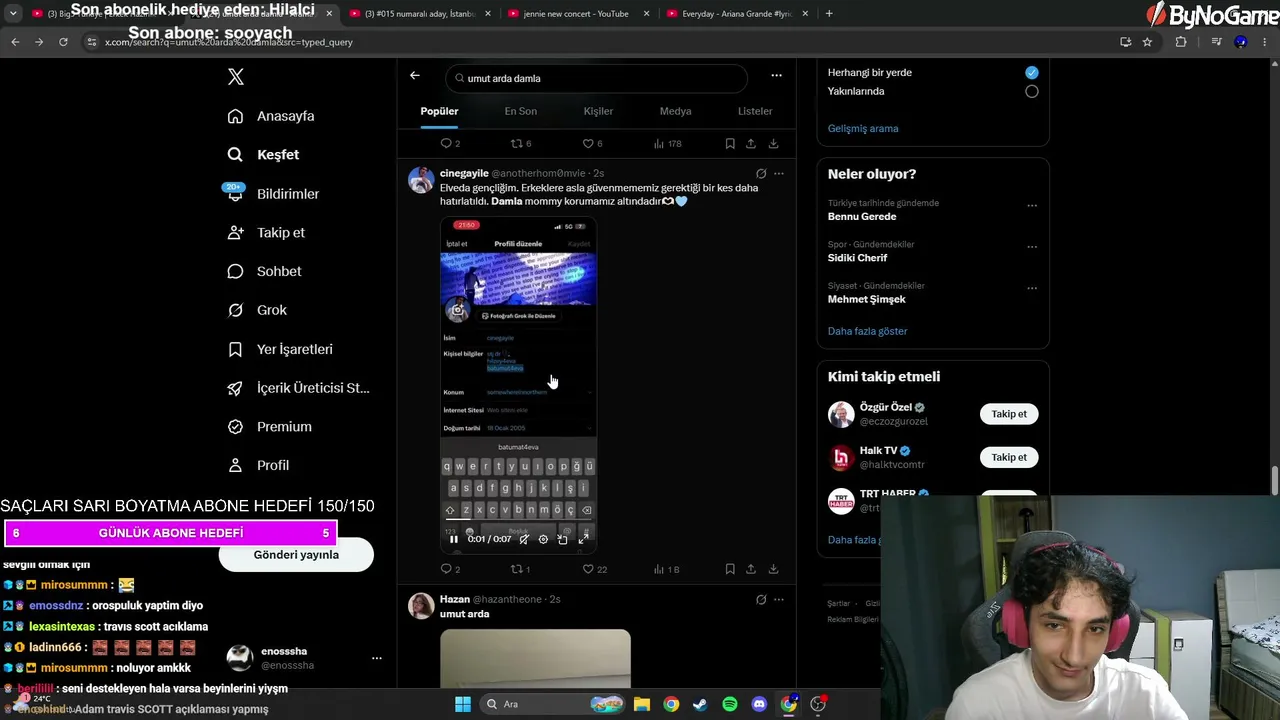The width and height of the screenshot is (1280, 720).
Task: Switch to the Popüler tab
Action: click(439, 111)
